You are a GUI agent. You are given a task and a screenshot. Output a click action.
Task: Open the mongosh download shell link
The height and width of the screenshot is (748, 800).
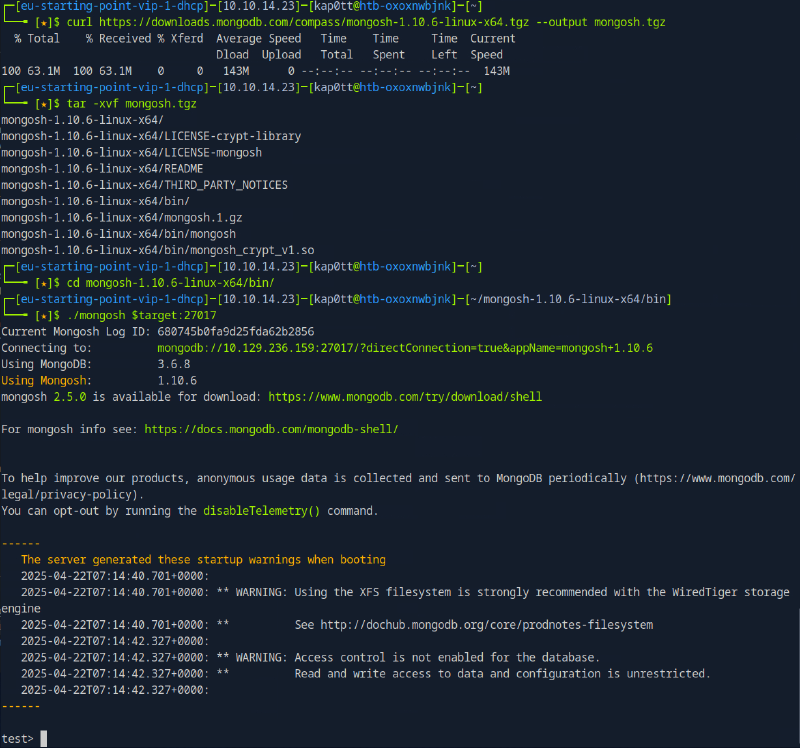pyautogui.click(x=405, y=397)
